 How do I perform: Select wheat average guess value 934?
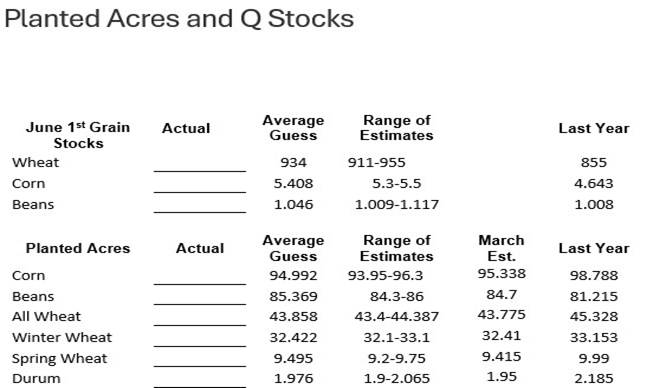[293, 162]
